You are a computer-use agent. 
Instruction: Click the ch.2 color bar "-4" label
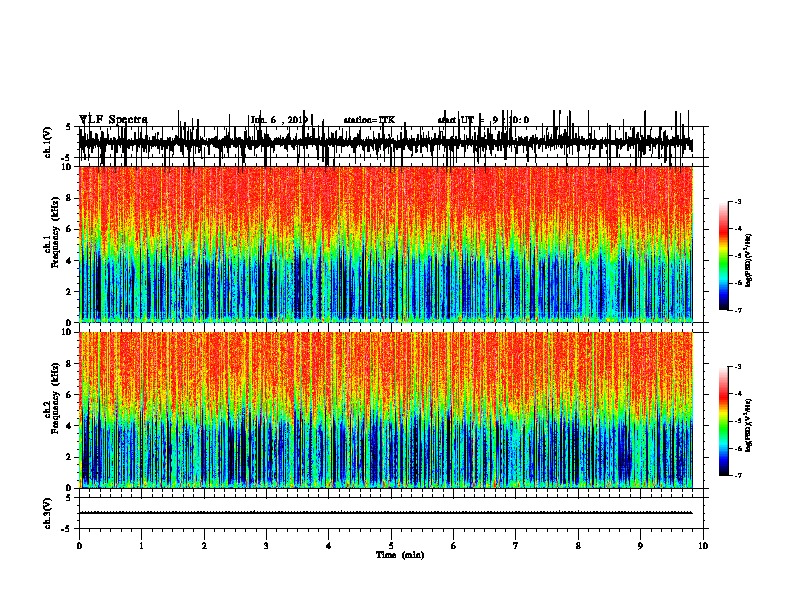[x=737, y=394]
